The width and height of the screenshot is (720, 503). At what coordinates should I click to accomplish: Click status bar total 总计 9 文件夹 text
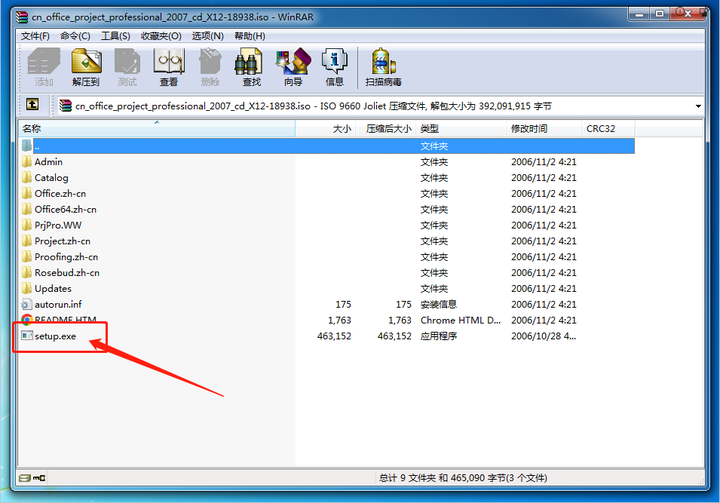(463, 478)
